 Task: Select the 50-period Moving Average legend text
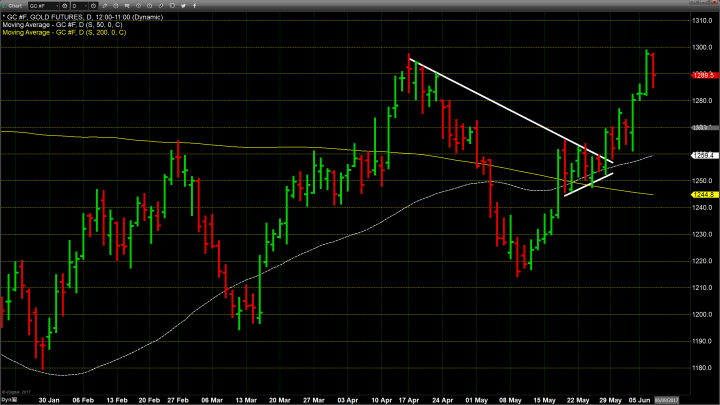click(x=65, y=26)
